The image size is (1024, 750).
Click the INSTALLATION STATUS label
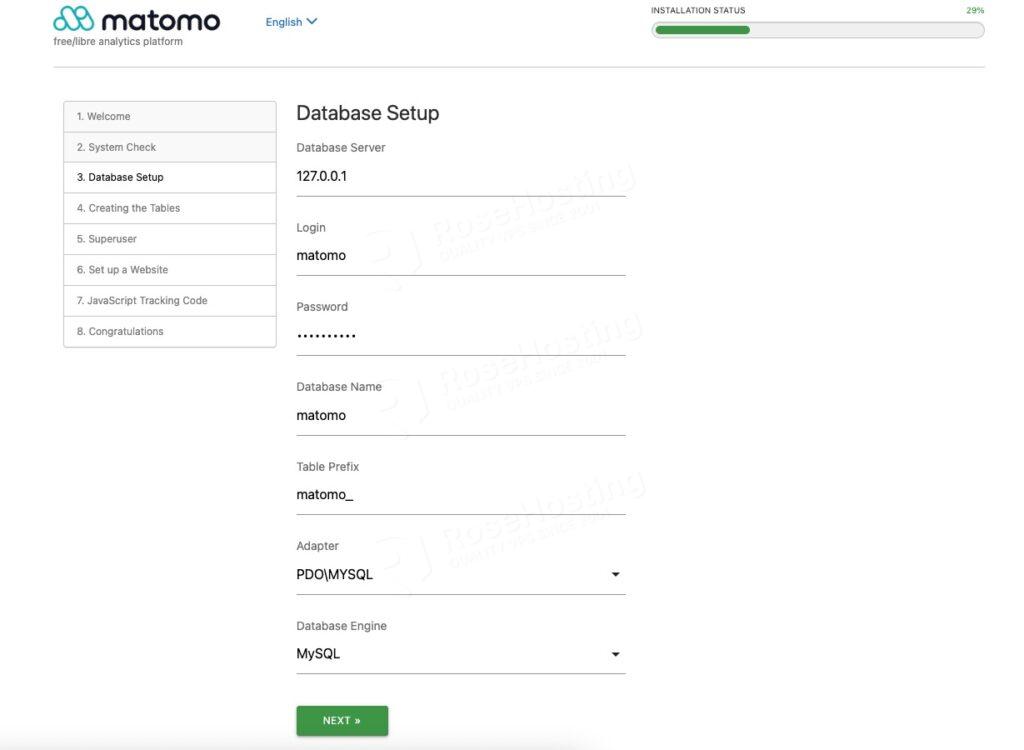pyautogui.click(x=698, y=10)
